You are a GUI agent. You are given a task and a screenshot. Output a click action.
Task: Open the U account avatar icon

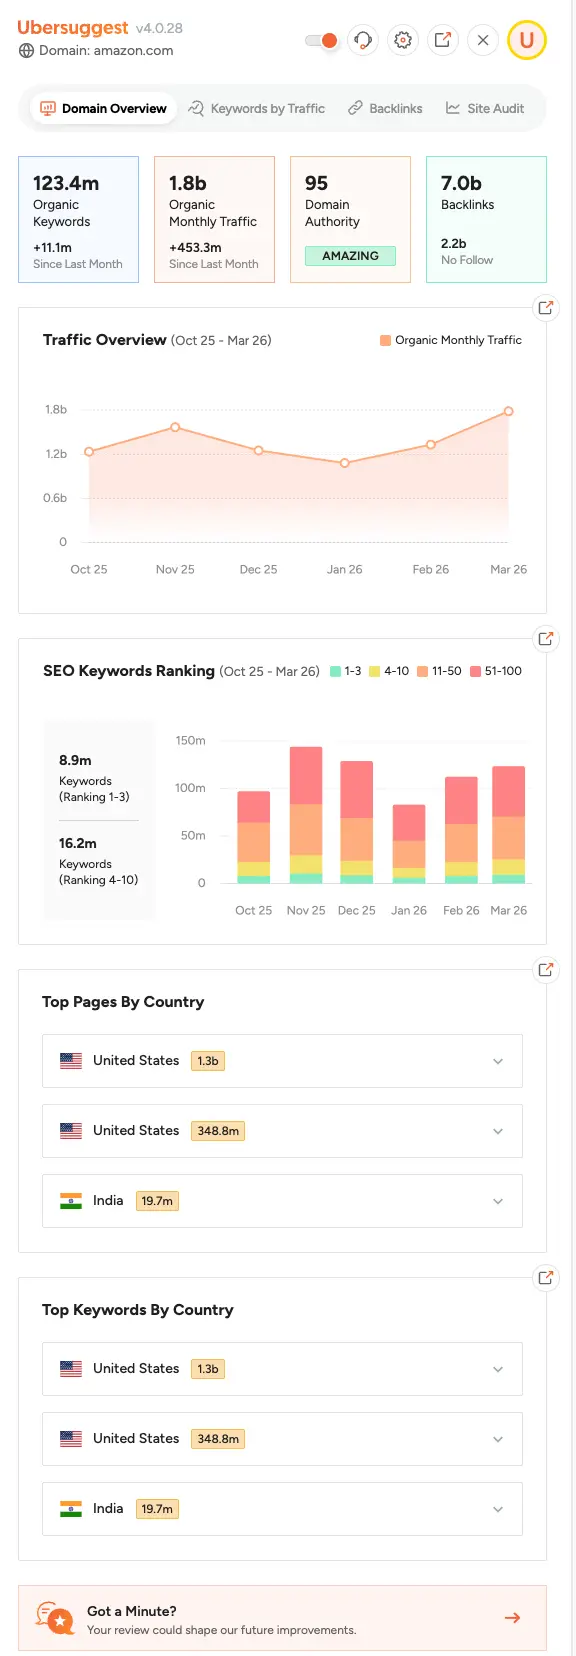pyautogui.click(x=527, y=40)
